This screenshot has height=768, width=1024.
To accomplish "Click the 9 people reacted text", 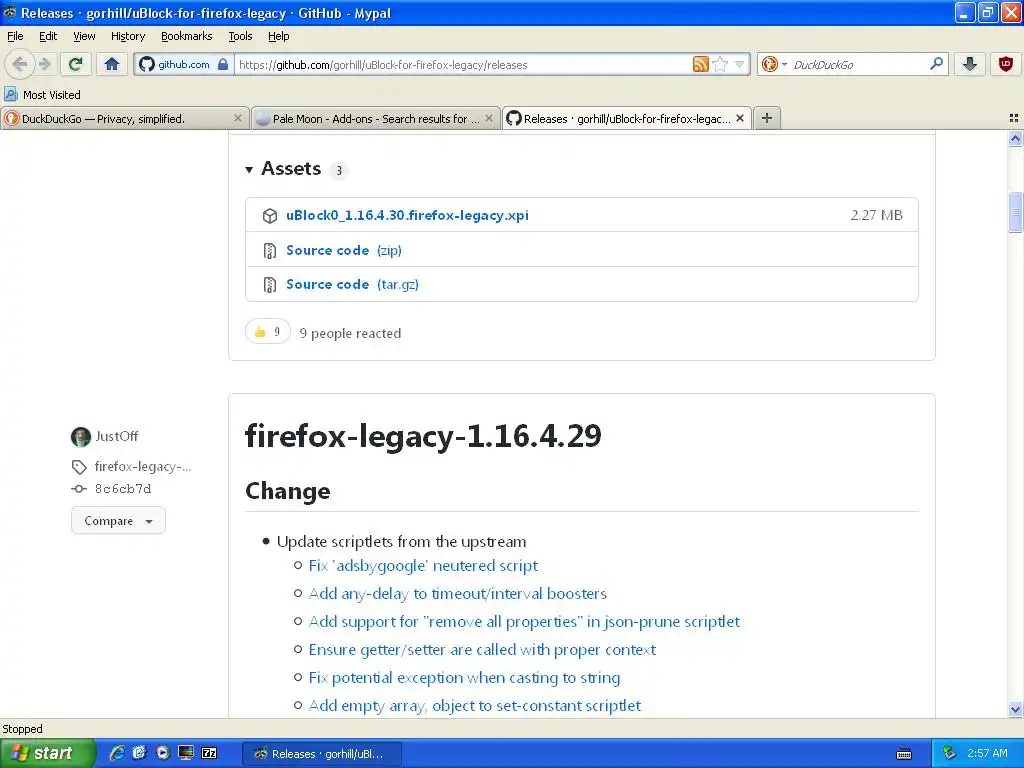I will pos(350,333).
